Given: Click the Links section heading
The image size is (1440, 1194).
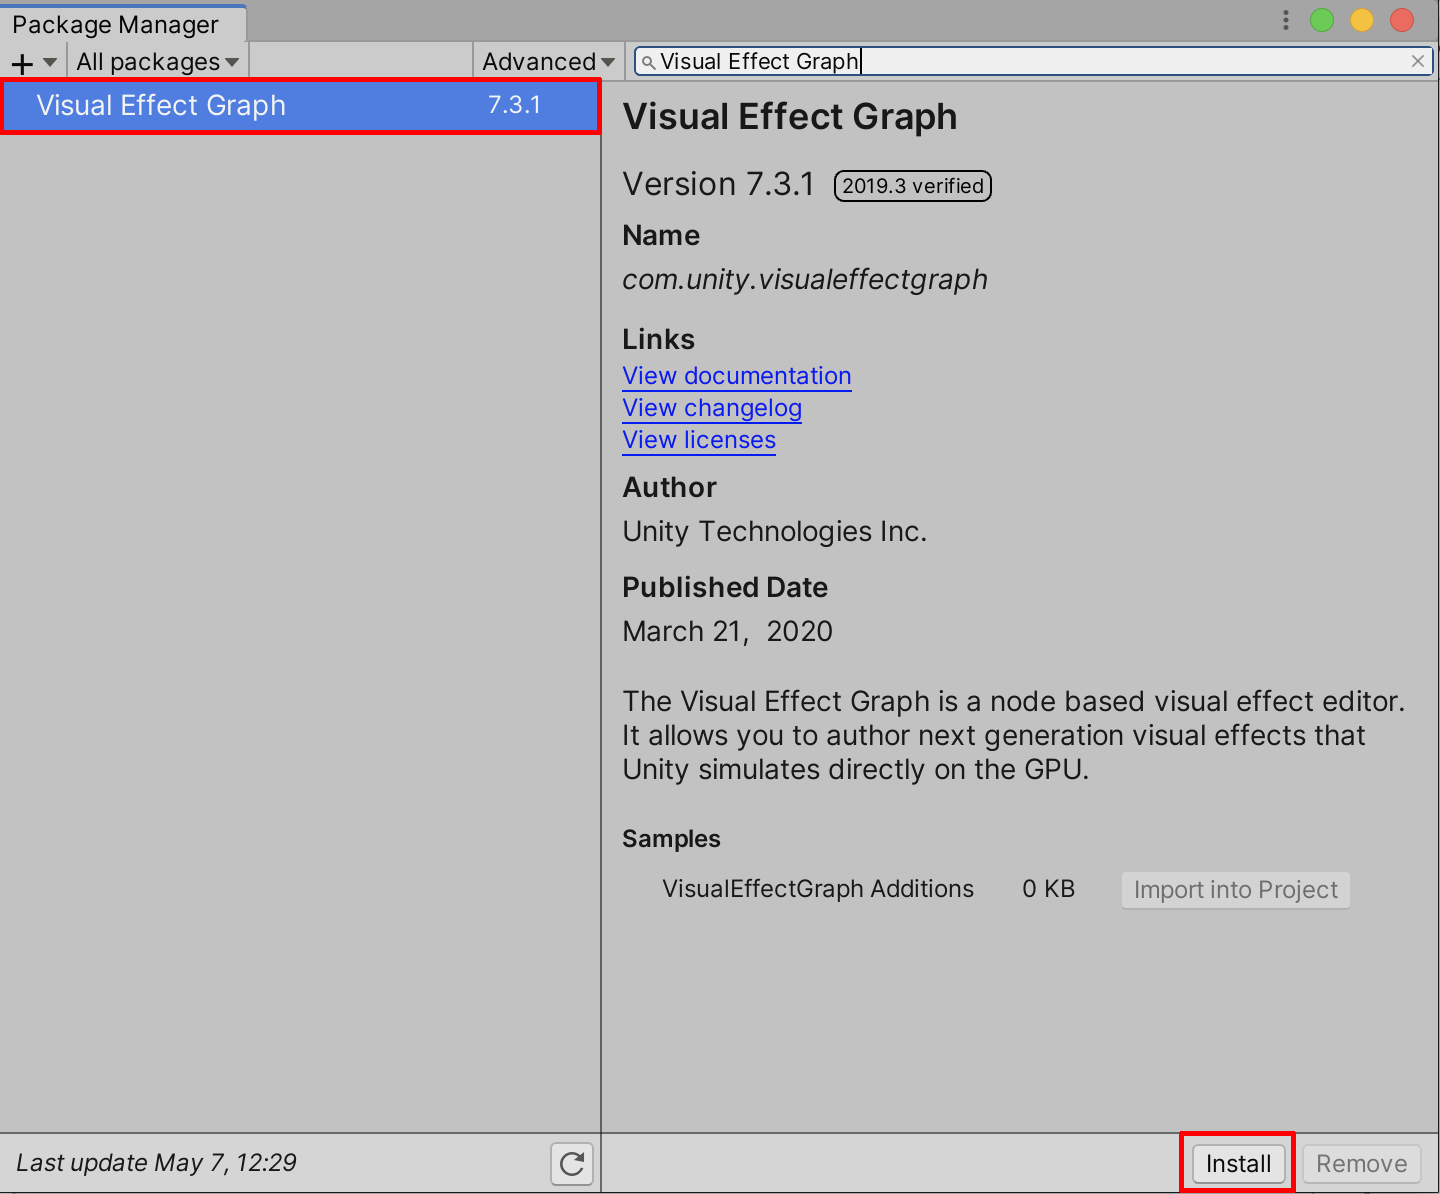Looking at the screenshot, I should (x=658, y=339).
